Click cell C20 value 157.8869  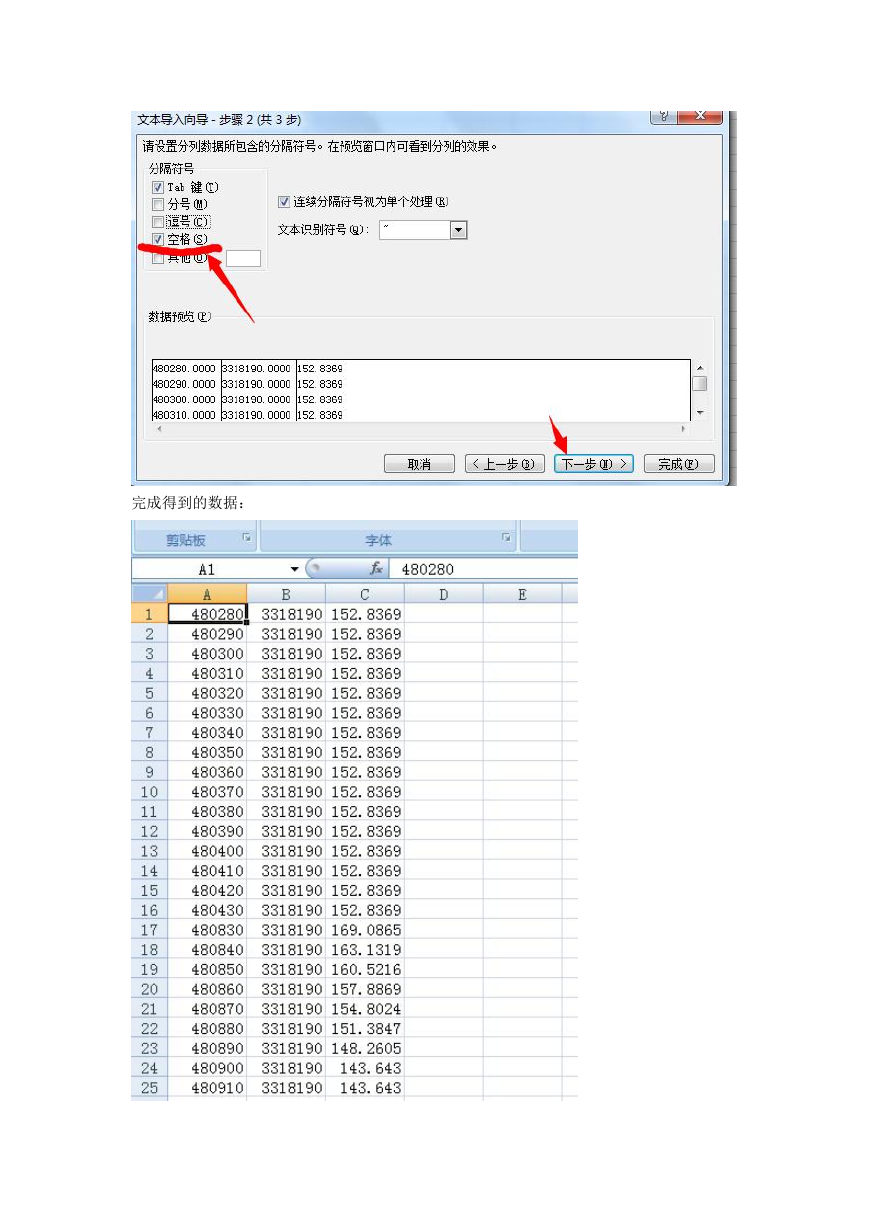365,989
